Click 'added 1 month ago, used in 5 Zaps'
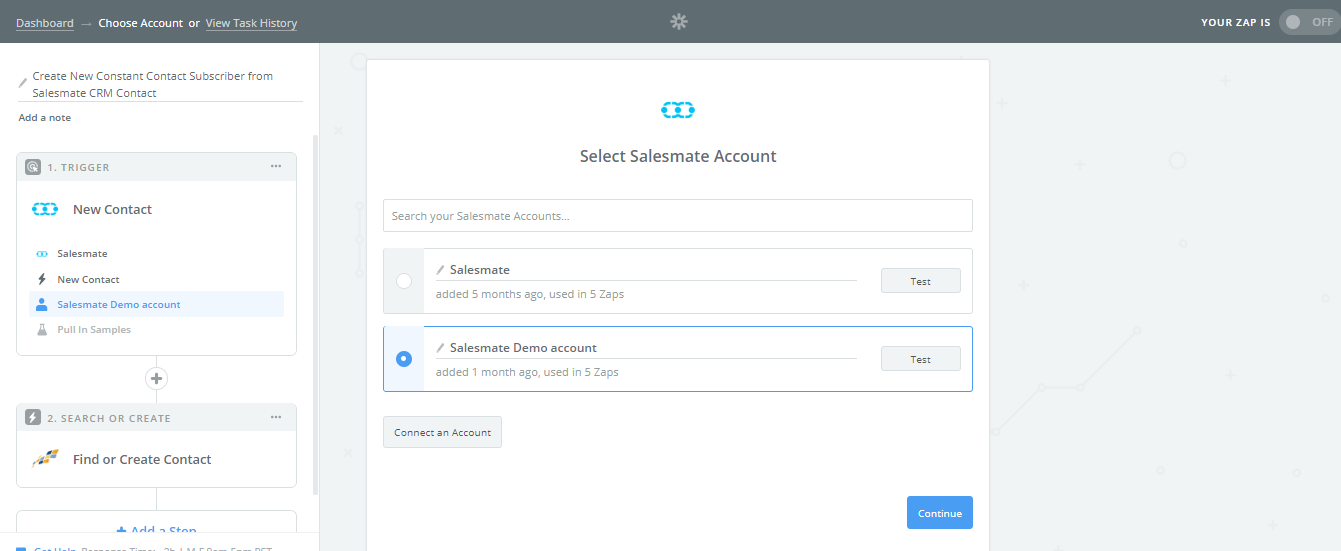 [527, 372]
